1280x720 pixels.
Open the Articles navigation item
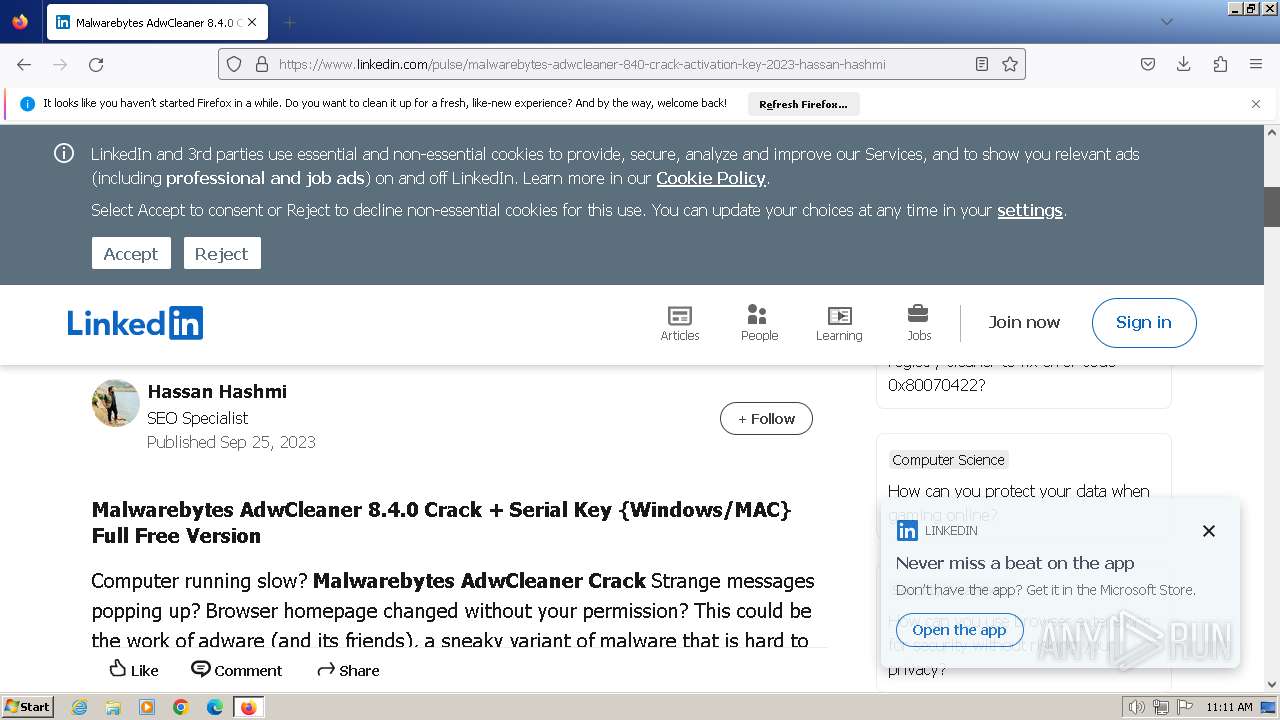[x=680, y=323]
